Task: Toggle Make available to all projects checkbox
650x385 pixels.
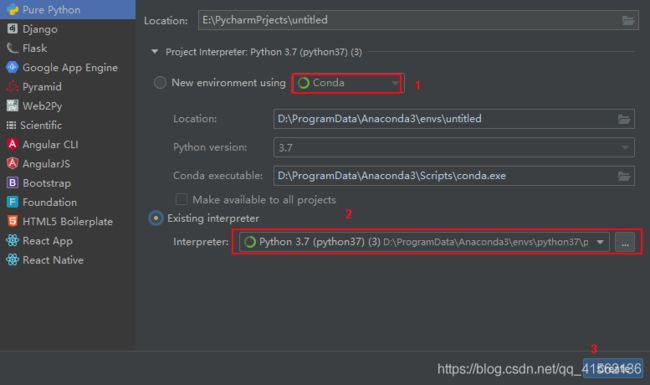Action: pos(182,199)
